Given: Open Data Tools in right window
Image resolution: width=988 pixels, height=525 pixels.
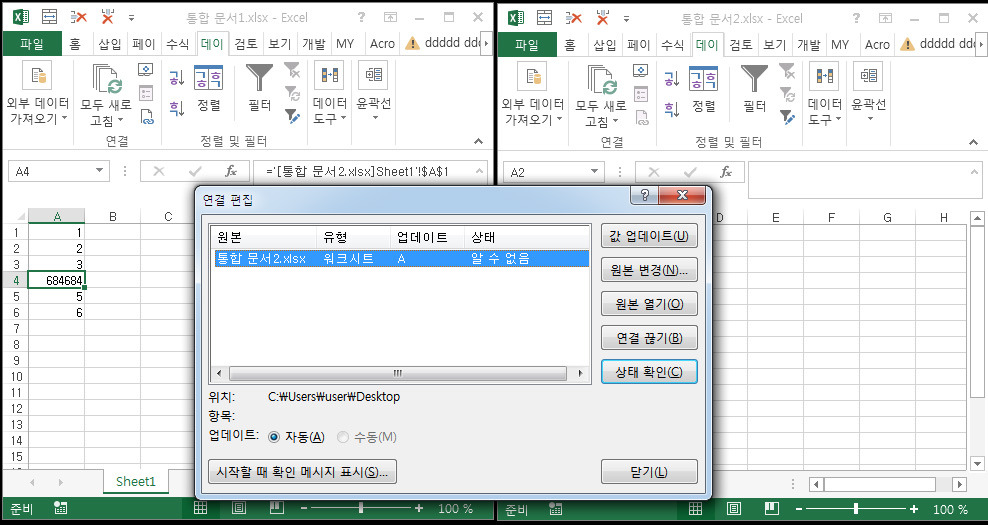Looking at the screenshot, I should (824, 93).
